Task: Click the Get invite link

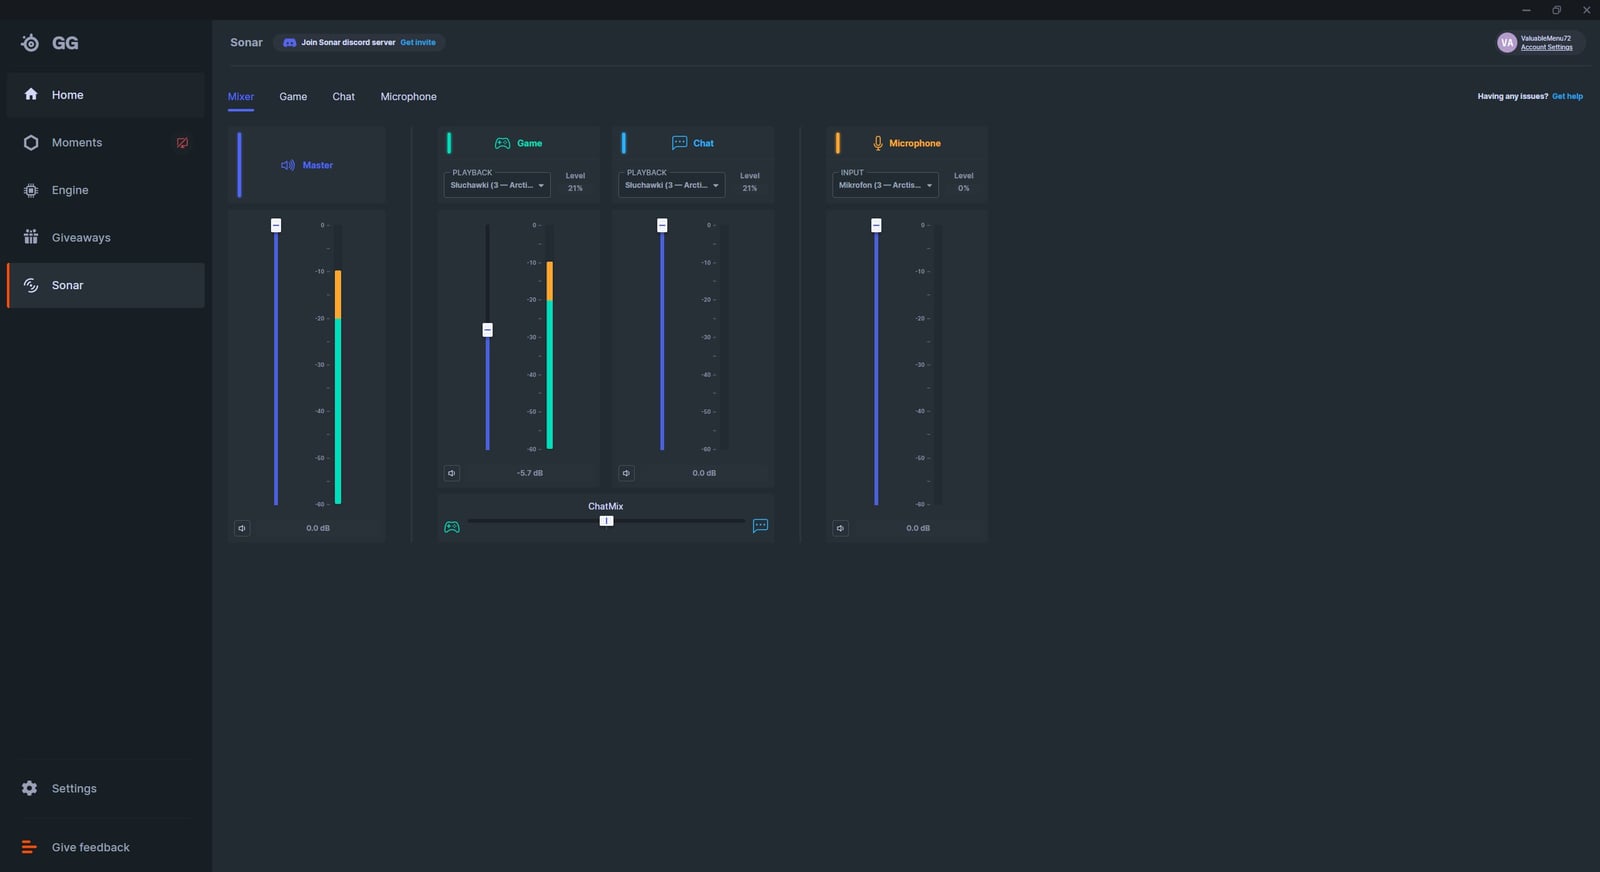Action: (x=418, y=43)
